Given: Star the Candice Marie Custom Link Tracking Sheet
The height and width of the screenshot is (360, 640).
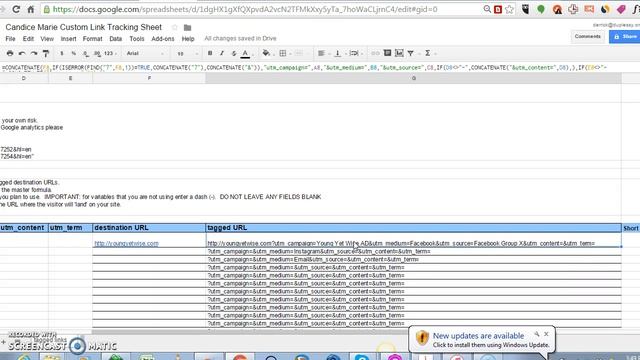Looking at the screenshot, I should pos(175,27).
